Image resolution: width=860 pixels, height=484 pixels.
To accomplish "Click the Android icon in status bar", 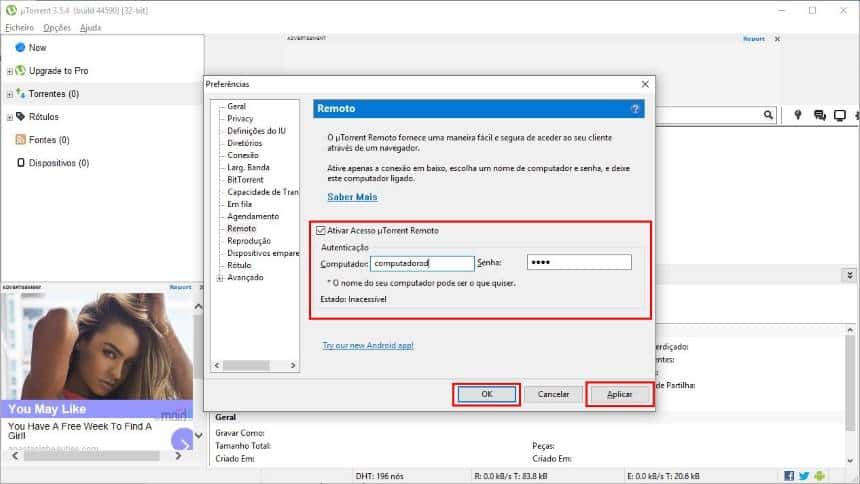I will point(819,476).
